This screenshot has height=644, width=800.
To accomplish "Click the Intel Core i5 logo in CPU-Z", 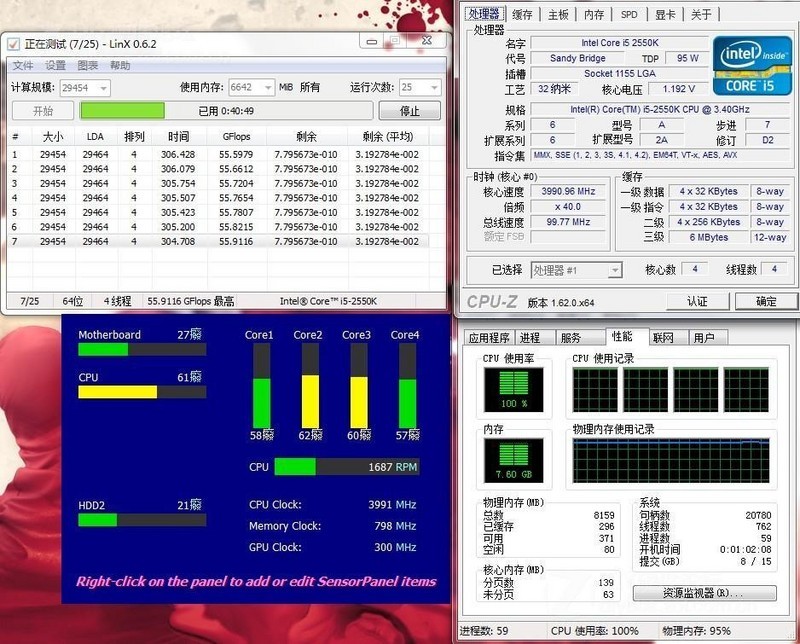I will click(754, 66).
